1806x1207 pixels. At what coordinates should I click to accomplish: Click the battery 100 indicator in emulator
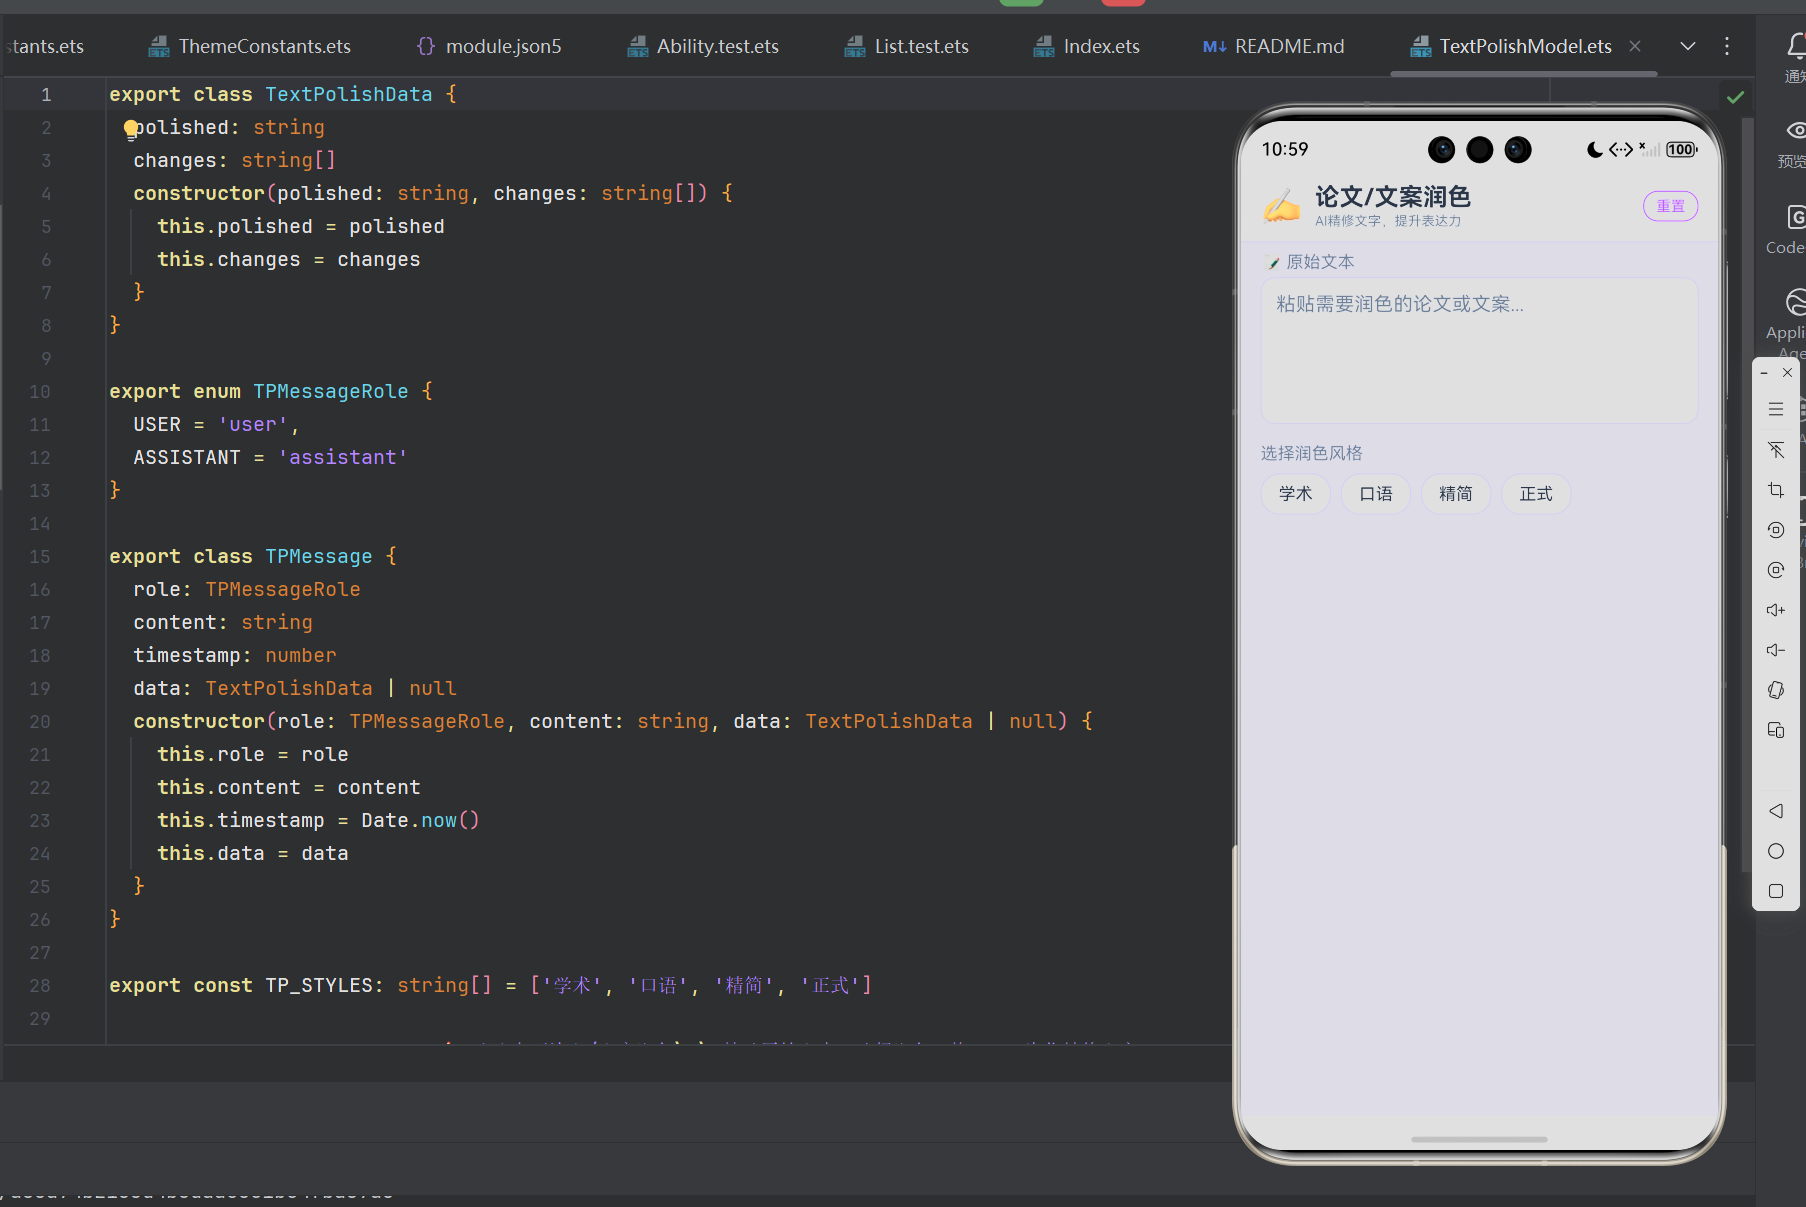point(1681,150)
